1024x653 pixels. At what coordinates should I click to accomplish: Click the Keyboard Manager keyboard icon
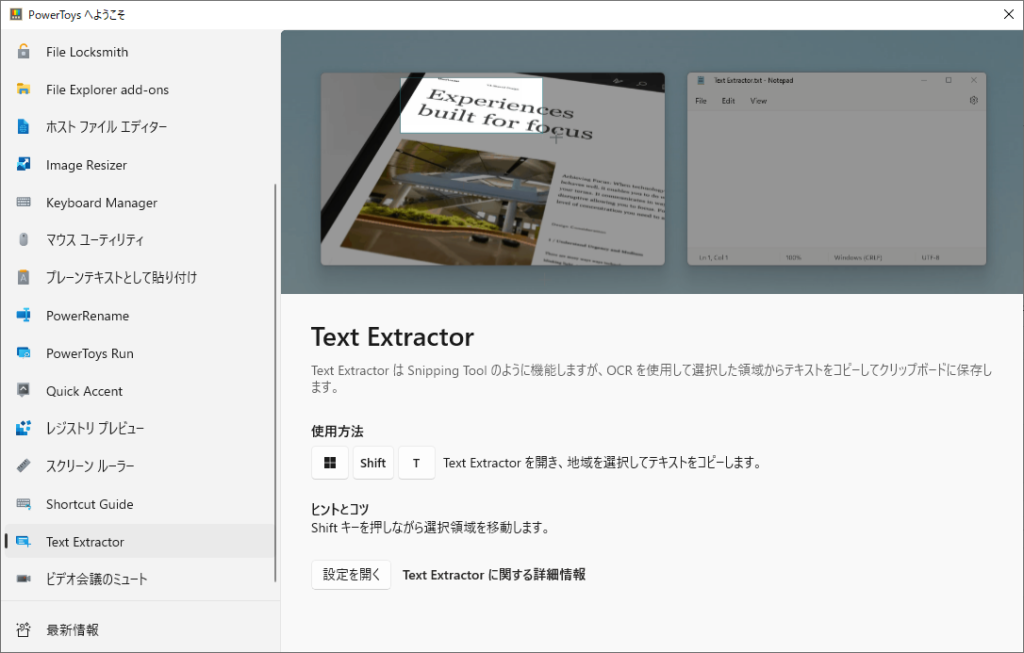pos(24,202)
